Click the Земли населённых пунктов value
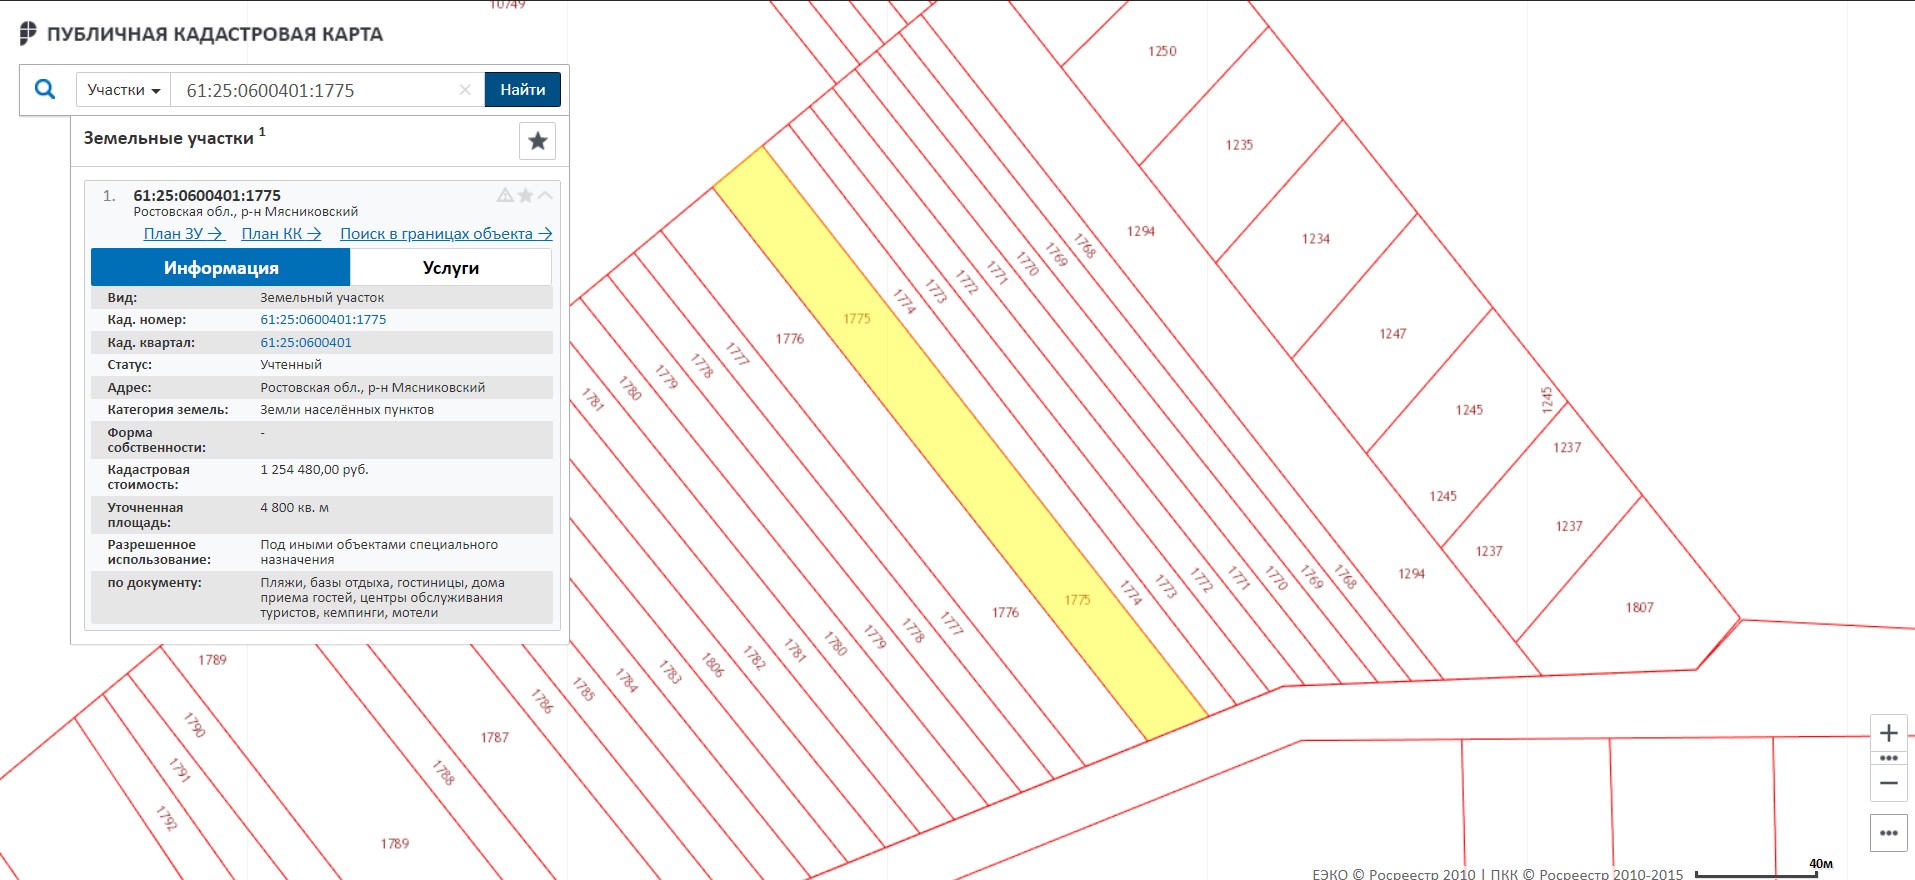The width and height of the screenshot is (1915, 880). [347, 410]
